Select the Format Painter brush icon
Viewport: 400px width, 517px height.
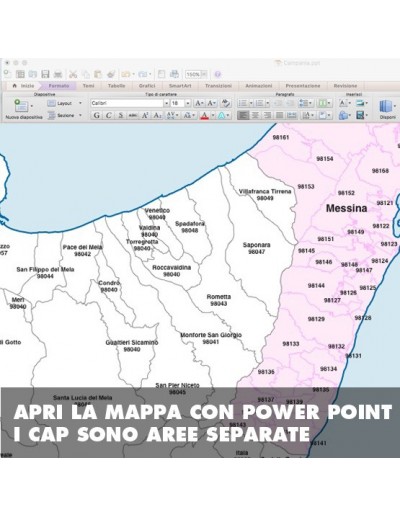[x=111, y=74]
